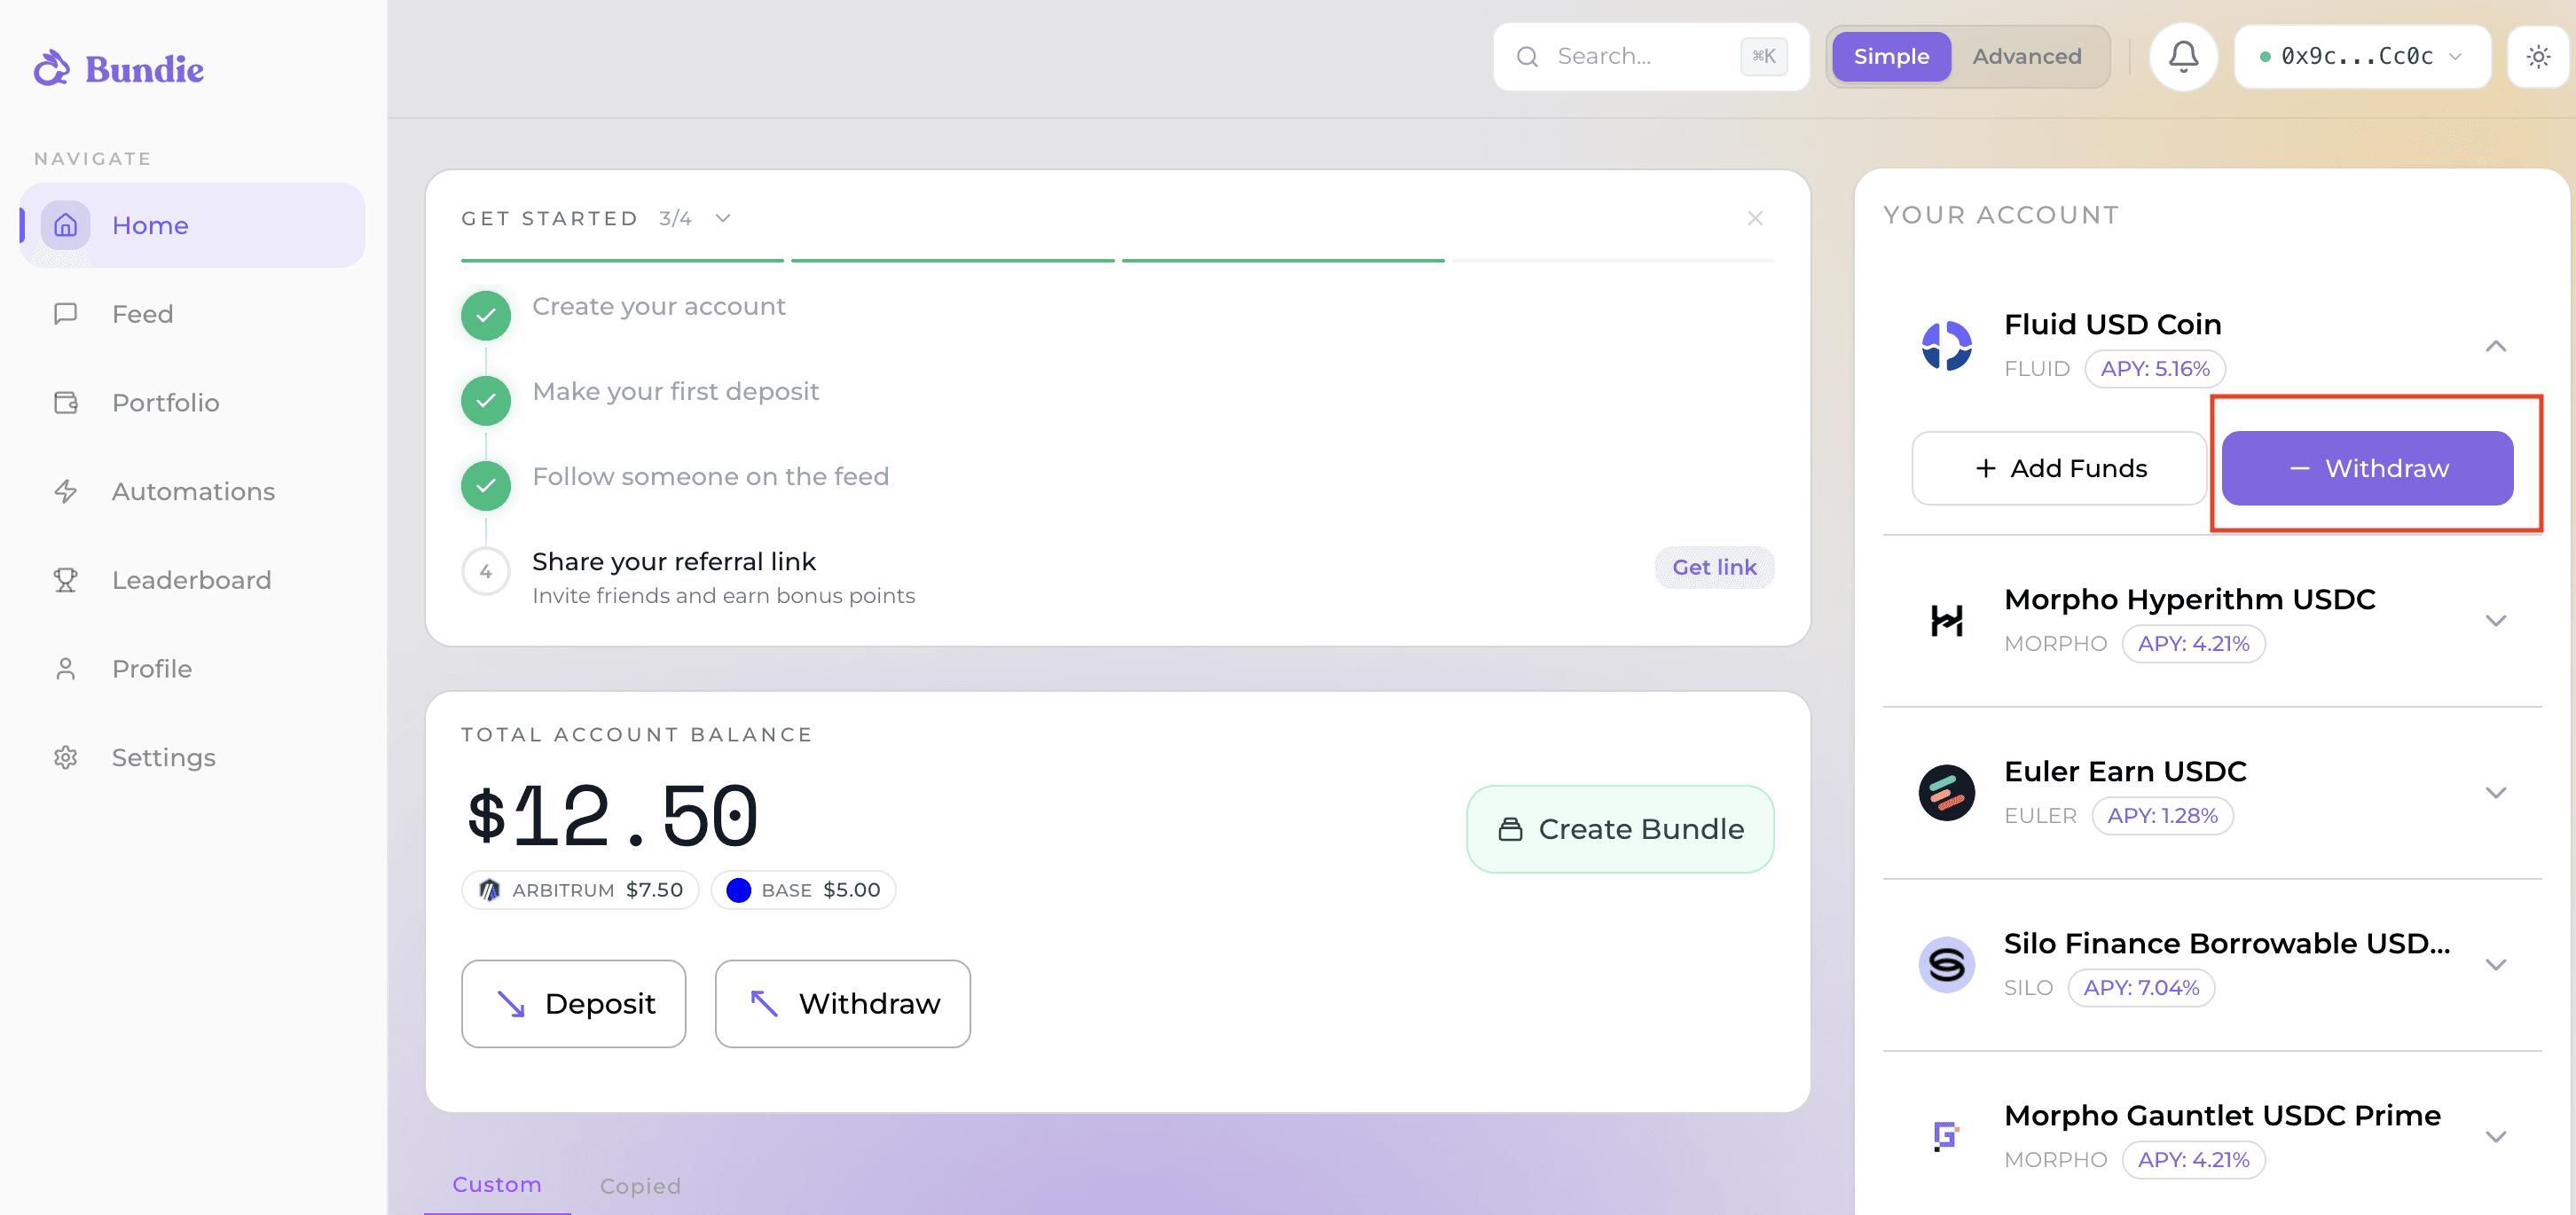Click the BASE $5.00 balance chip
This screenshot has width=2576, height=1215.
pos(803,890)
